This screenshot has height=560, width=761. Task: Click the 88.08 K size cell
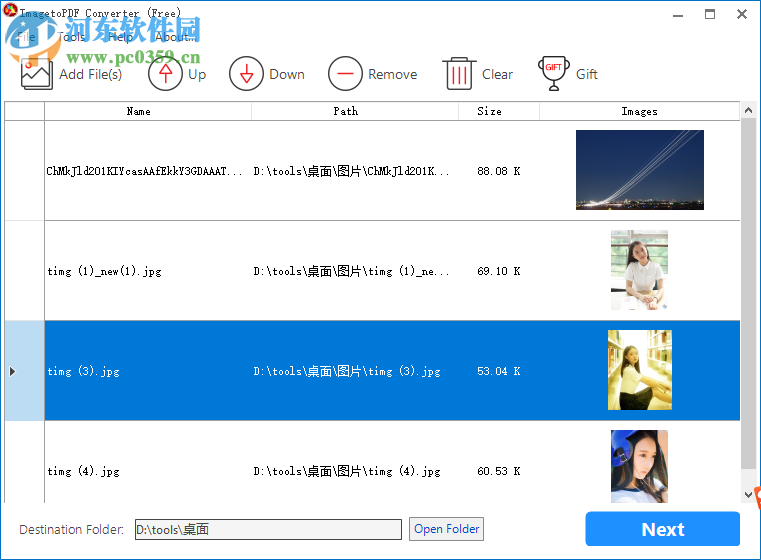click(499, 171)
